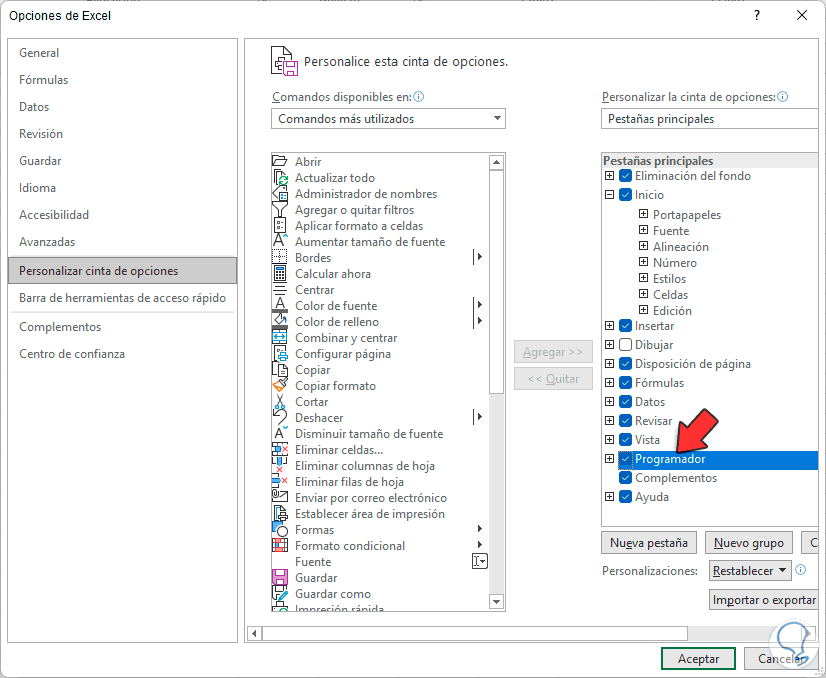The image size is (826, 678).
Task: Uncheck the Insertar tab checkbox
Action: coord(625,326)
